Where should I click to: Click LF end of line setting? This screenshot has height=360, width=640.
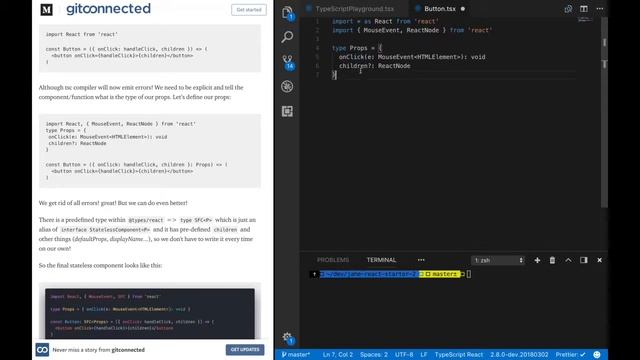tap(424, 354)
